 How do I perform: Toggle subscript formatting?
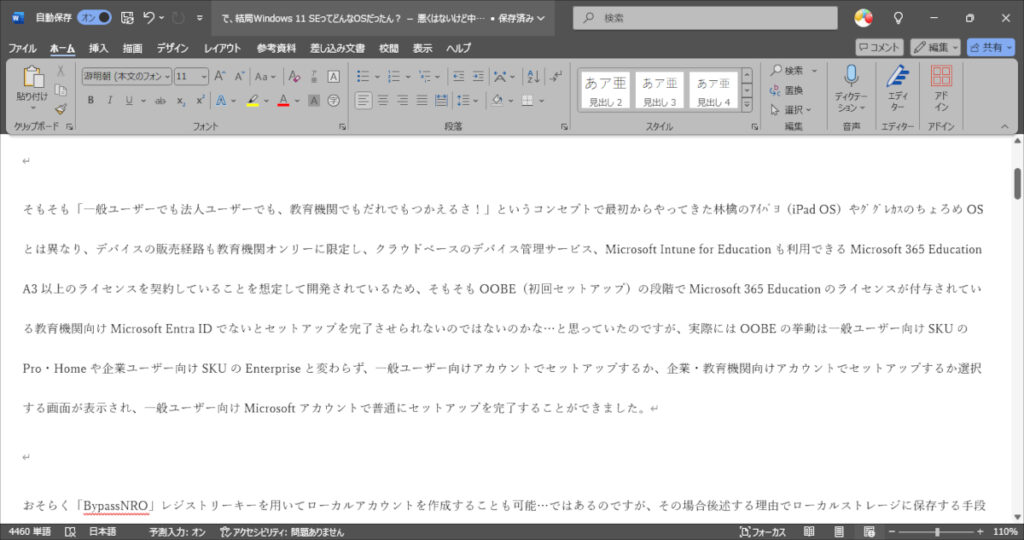pyautogui.click(x=181, y=101)
